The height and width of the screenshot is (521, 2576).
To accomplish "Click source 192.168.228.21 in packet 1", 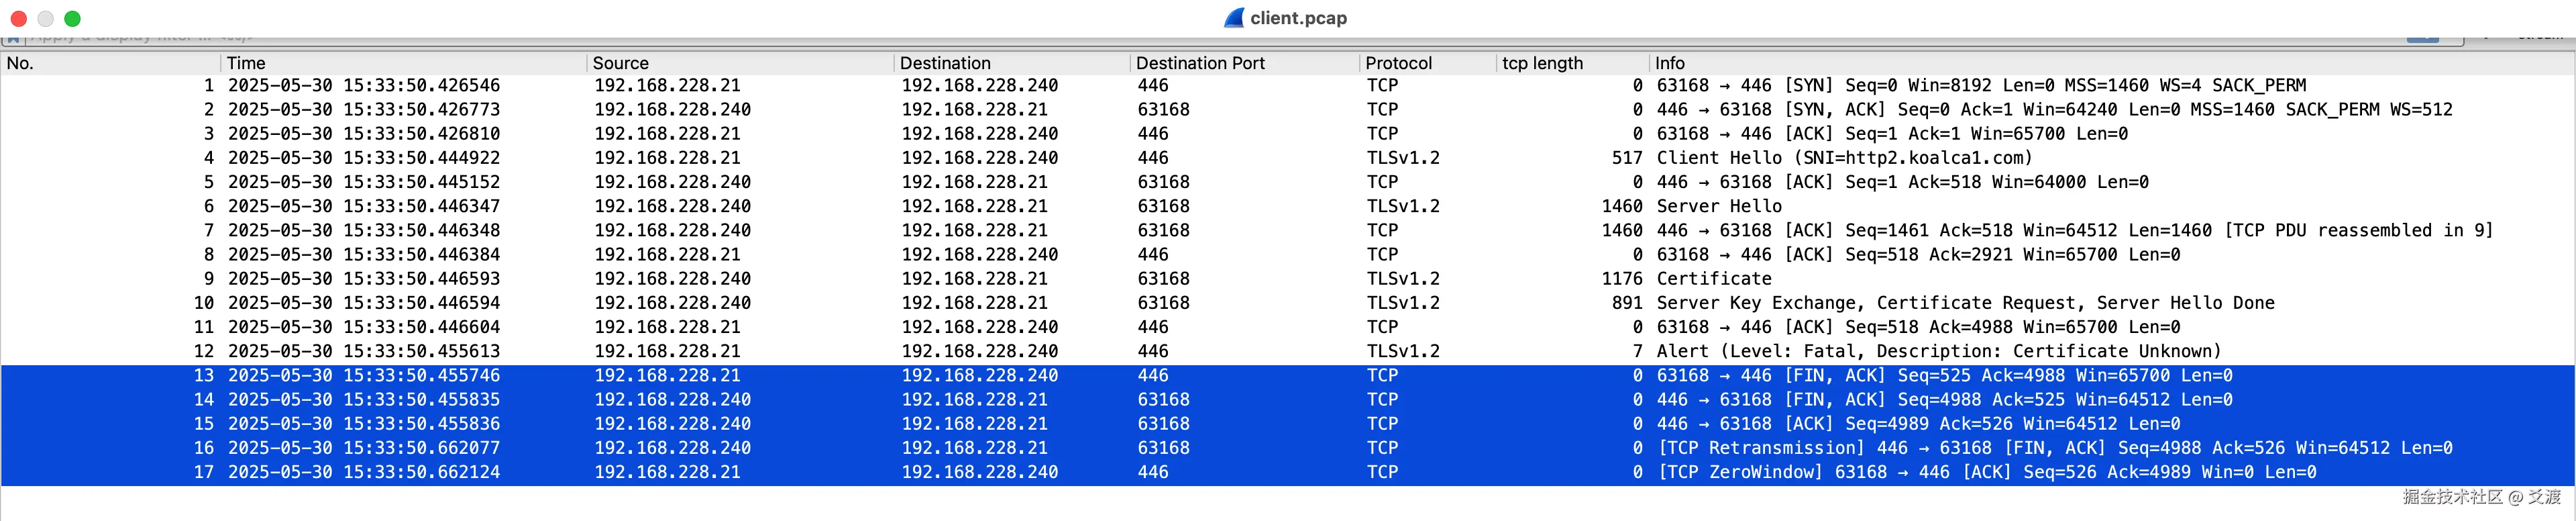I will pos(667,86).
